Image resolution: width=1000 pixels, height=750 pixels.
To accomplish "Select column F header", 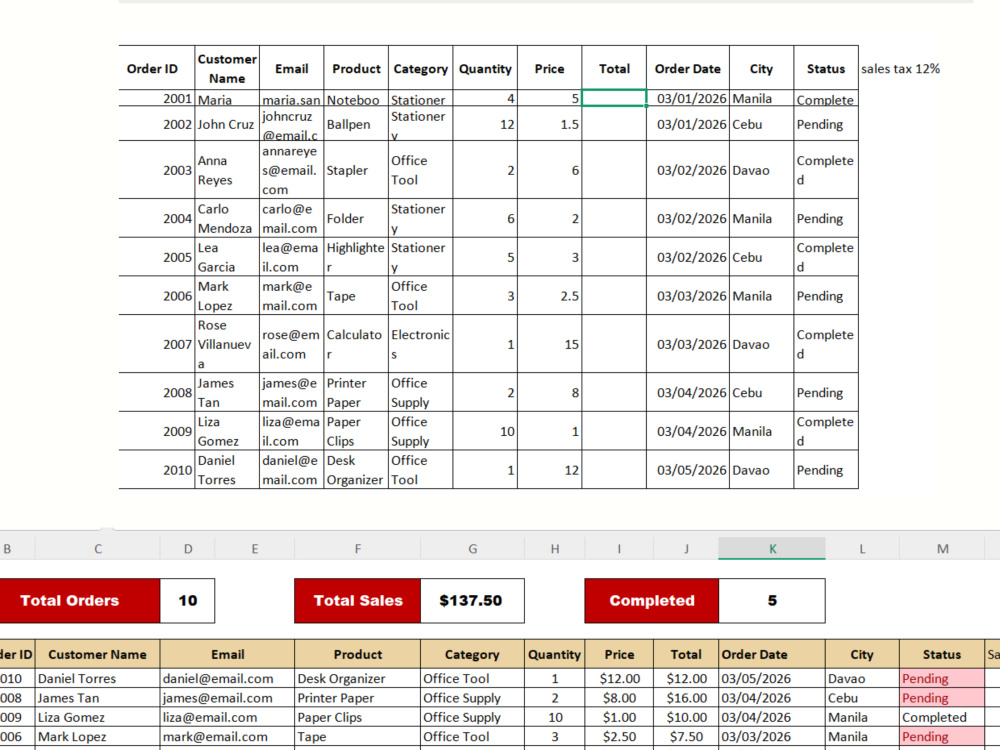I will point(357,548).
